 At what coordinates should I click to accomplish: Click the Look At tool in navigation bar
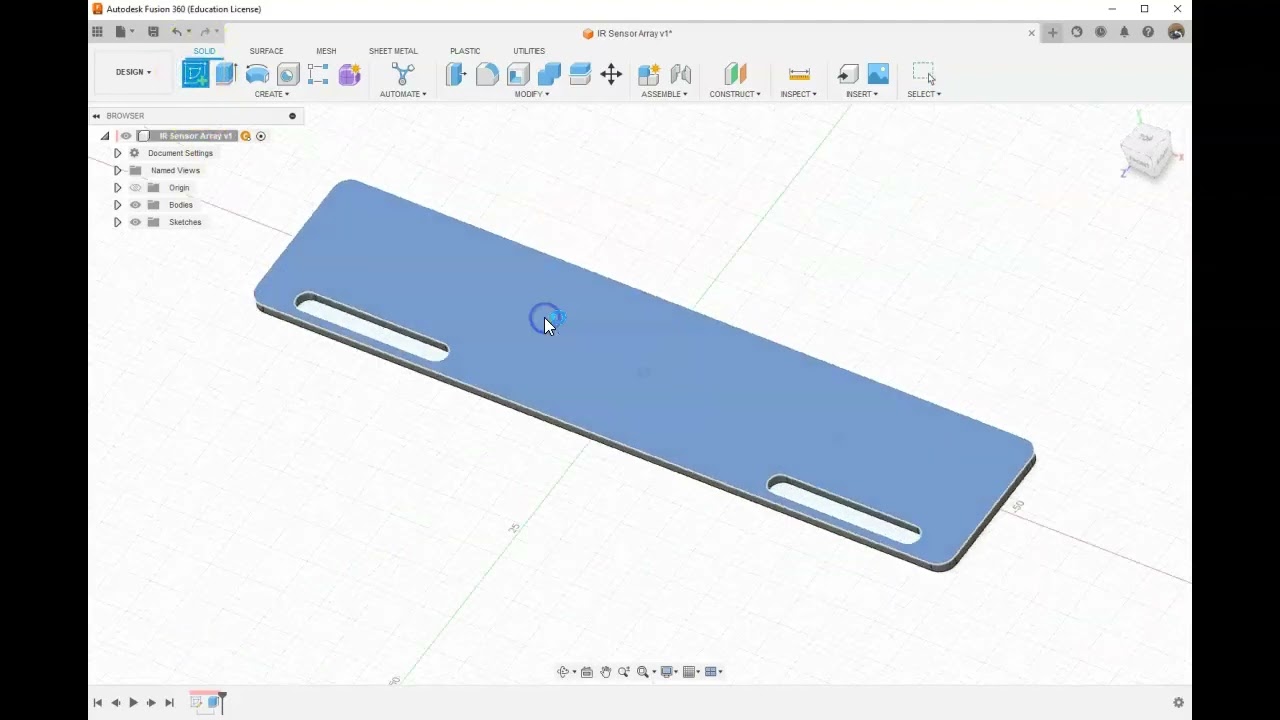point(587,672)
